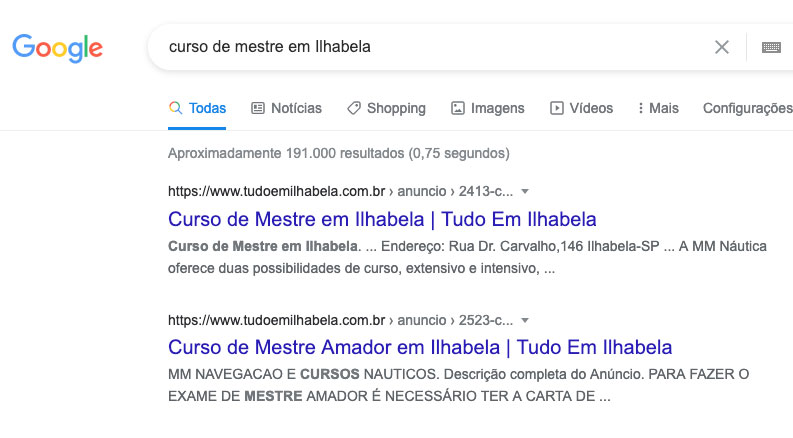Screen dimensions: 793x438
Task: Open 'Curso de Mestre Amador em Ilhabela' link
Action: (420, 348)
